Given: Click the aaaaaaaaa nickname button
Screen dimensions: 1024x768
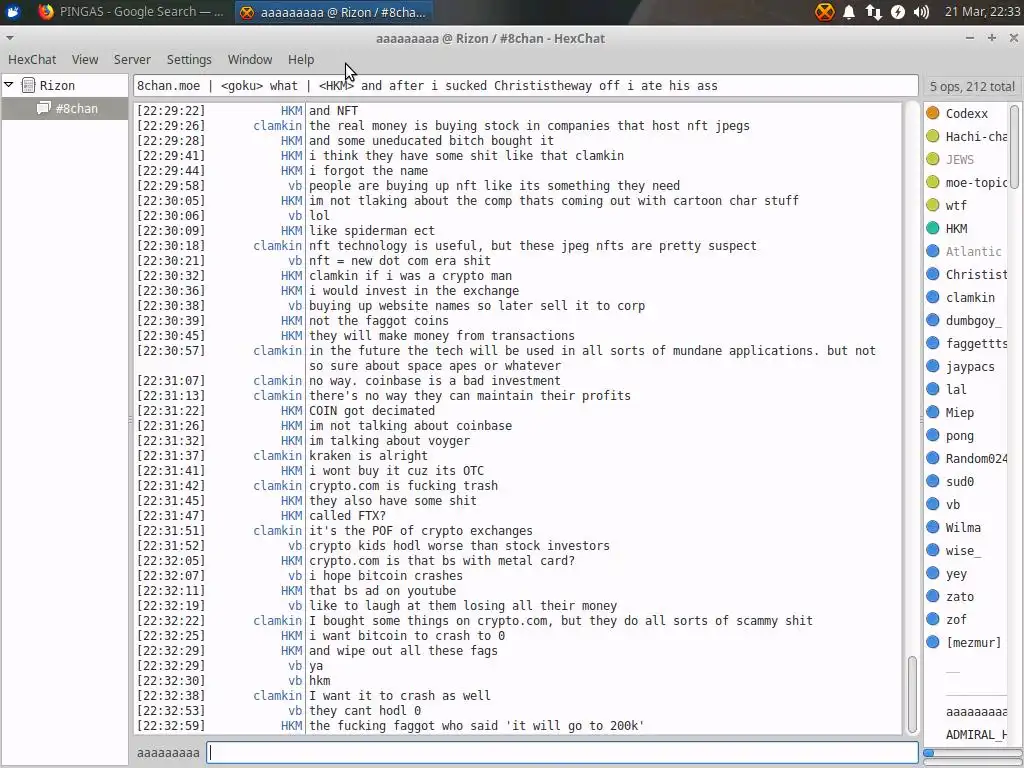Looking at the screenshot, I should click(168, 752).
